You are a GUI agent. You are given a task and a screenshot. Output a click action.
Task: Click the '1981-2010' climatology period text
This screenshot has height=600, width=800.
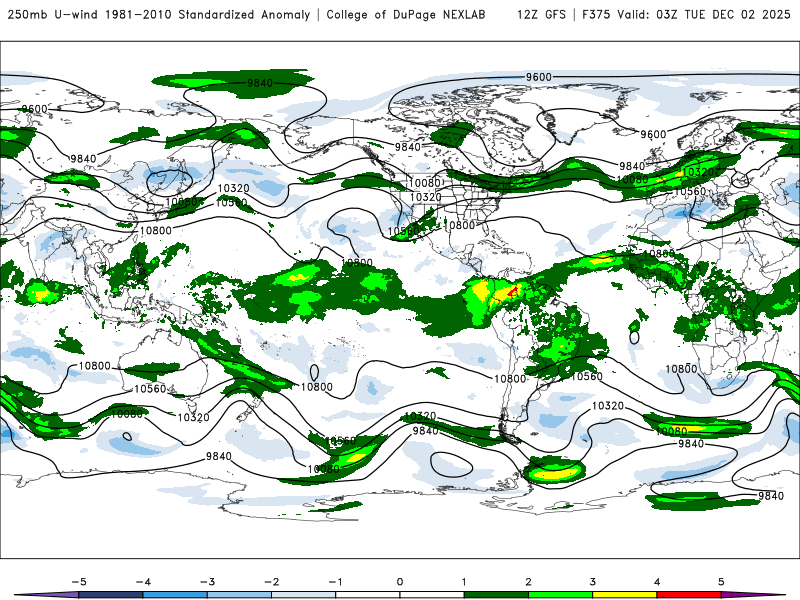point(138,14)
